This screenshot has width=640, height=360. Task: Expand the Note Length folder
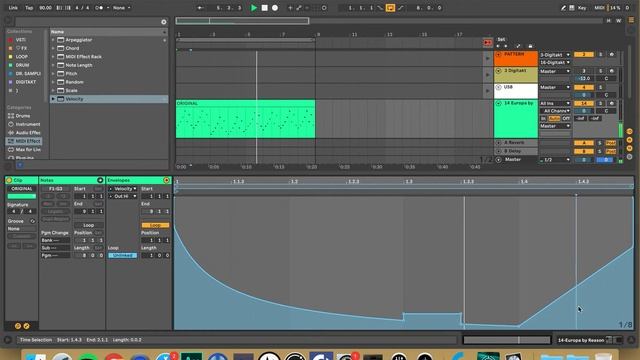click(x=53, y=65)
